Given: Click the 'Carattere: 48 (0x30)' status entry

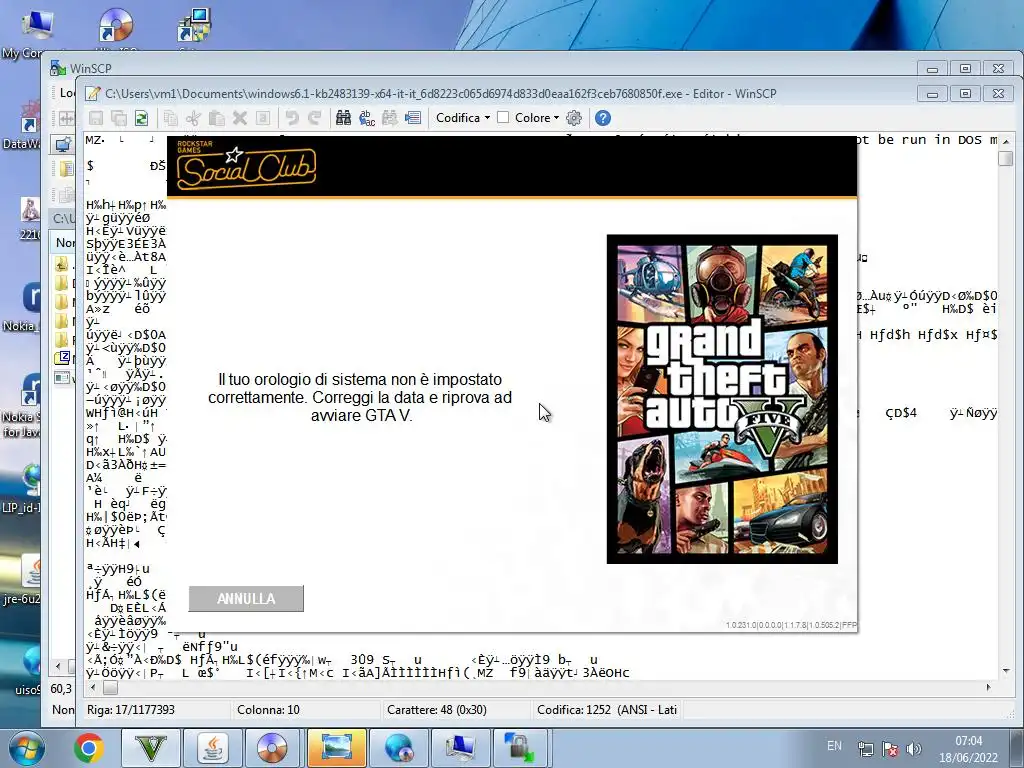Looking at the screenshot, I should coord(436,710).
